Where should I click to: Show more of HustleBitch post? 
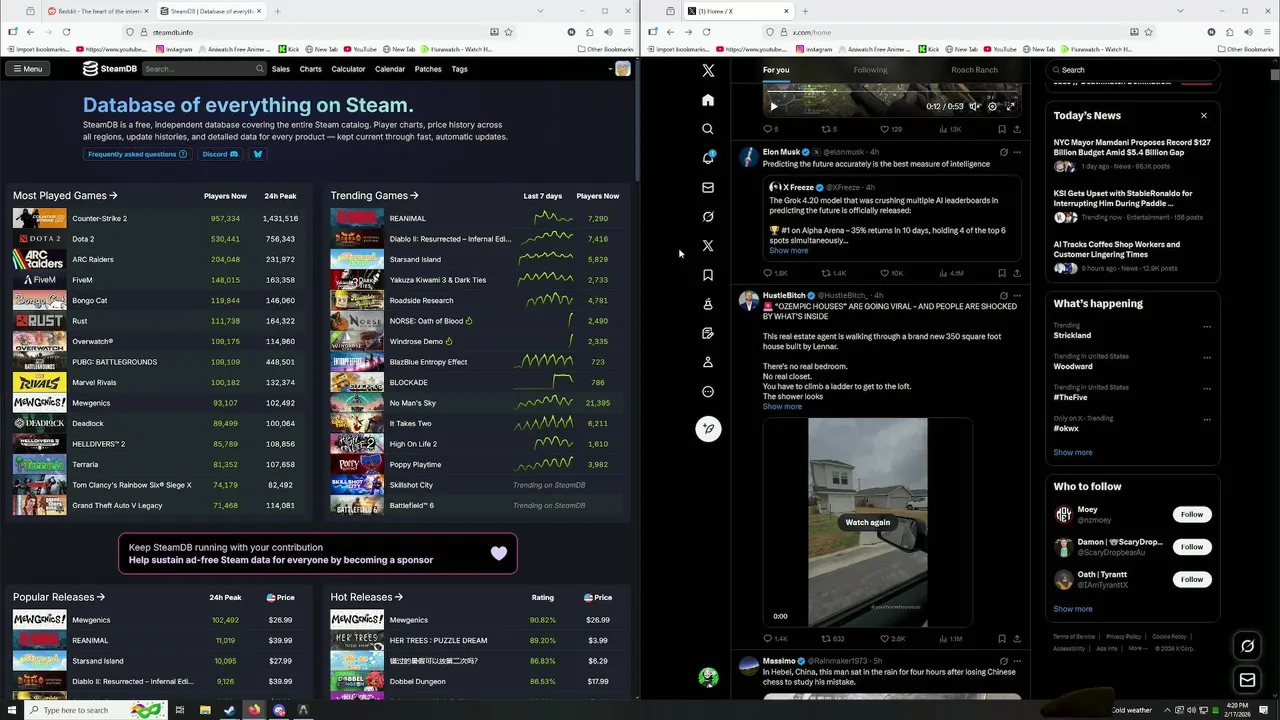click(782, 407)
